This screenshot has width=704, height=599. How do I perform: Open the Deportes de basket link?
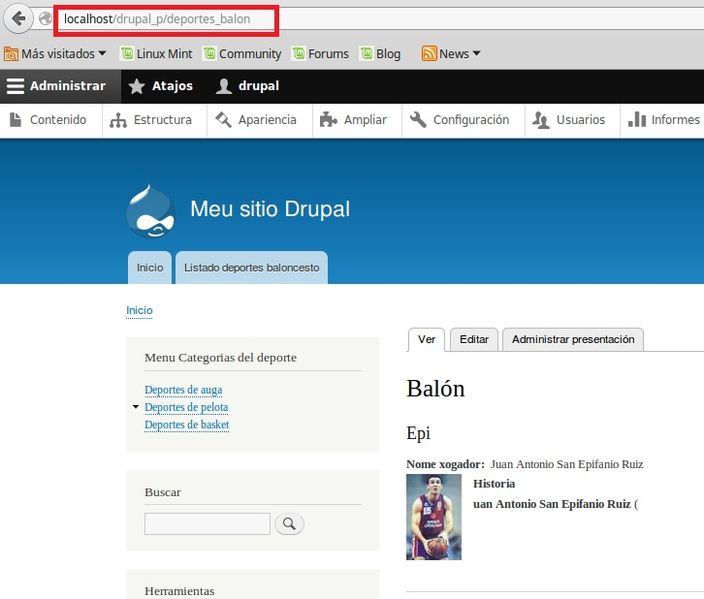(187, 425)
